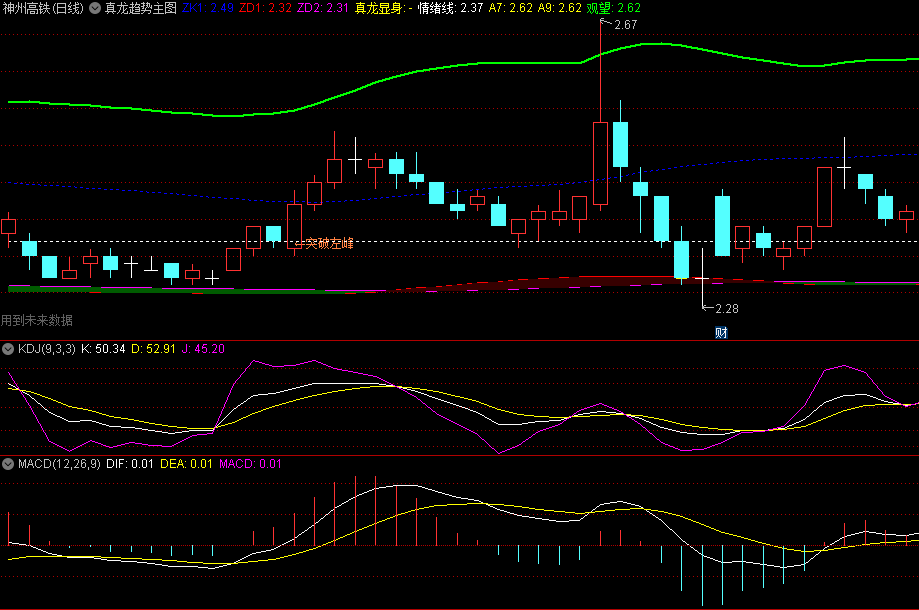Click the 2.67 high price marker

(x=625, y=25)
